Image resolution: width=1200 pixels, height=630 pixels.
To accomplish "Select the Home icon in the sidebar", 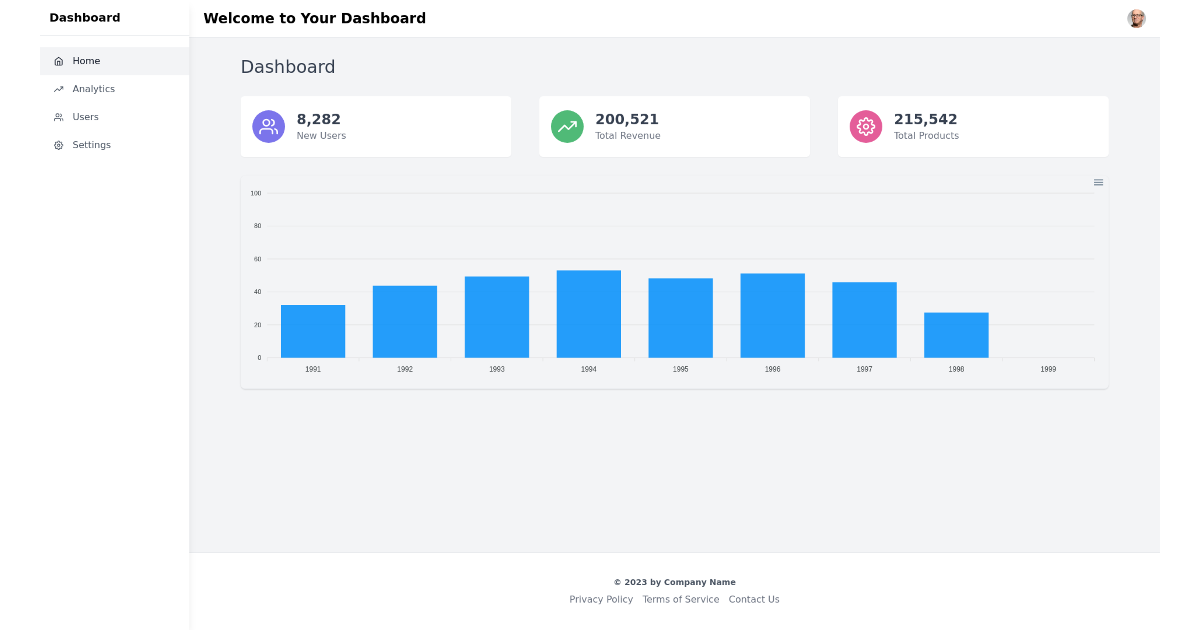I will click(60, 60).
